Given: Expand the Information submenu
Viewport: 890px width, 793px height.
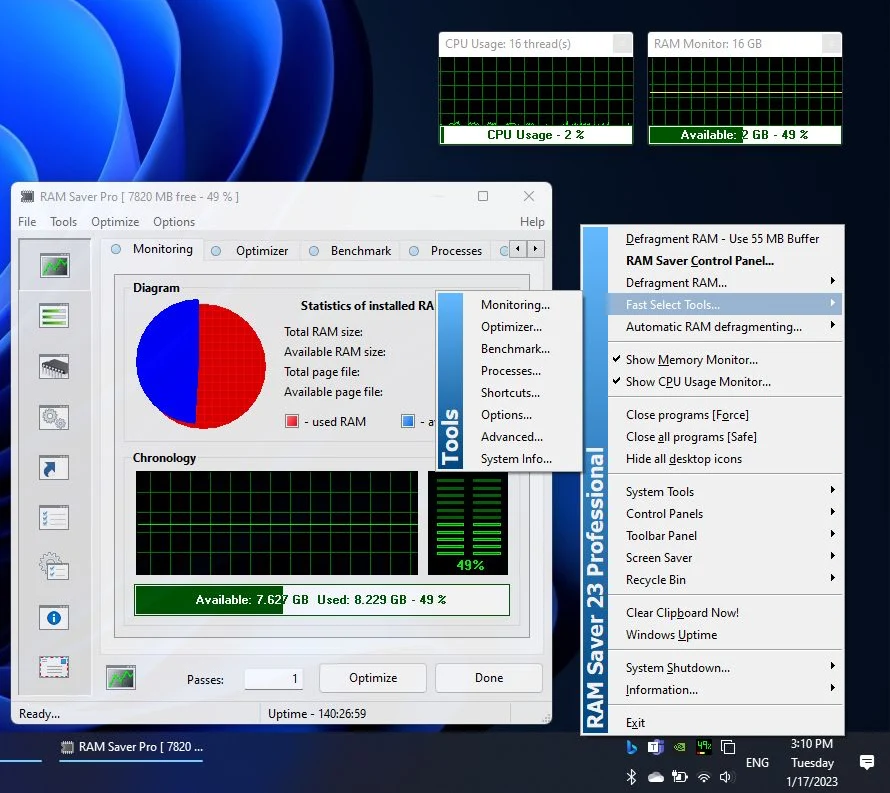Looking at the screenshot, I should 725,690.
